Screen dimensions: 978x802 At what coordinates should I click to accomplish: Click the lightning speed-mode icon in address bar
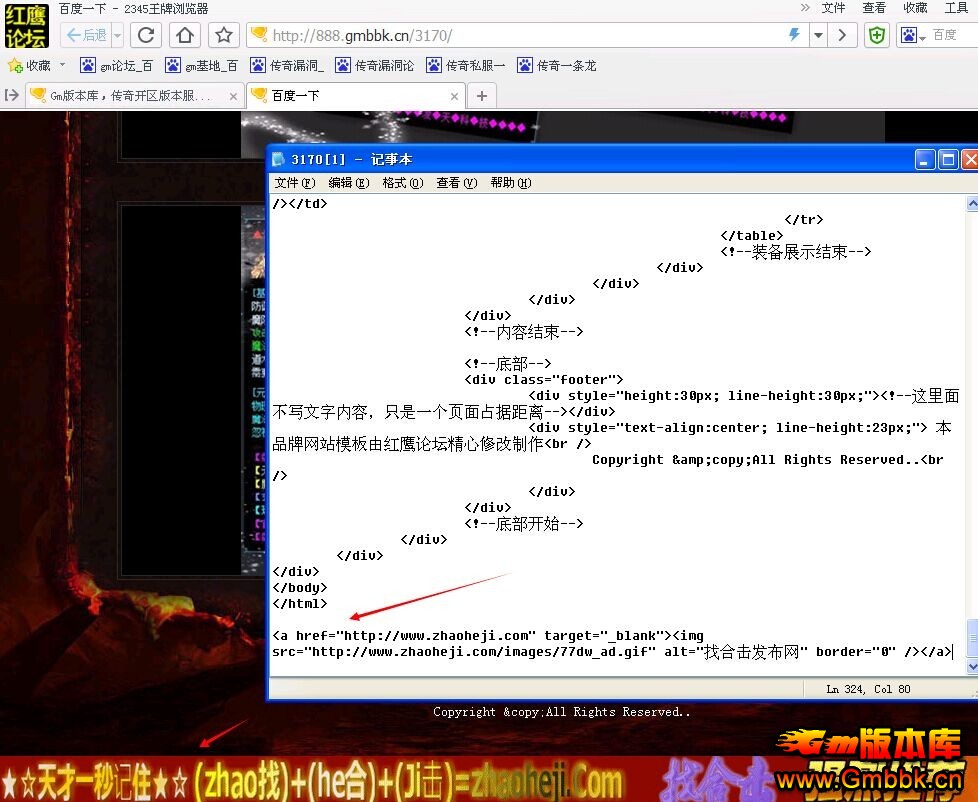[795, 35]
